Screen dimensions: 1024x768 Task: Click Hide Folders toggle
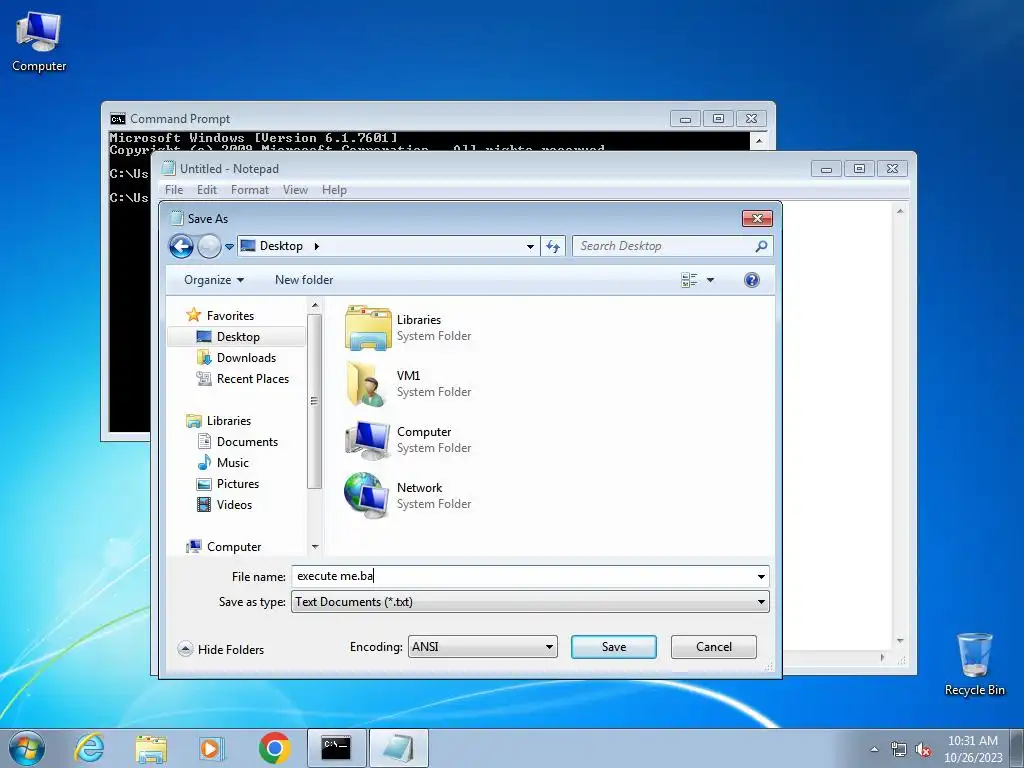tap(221, 649)
